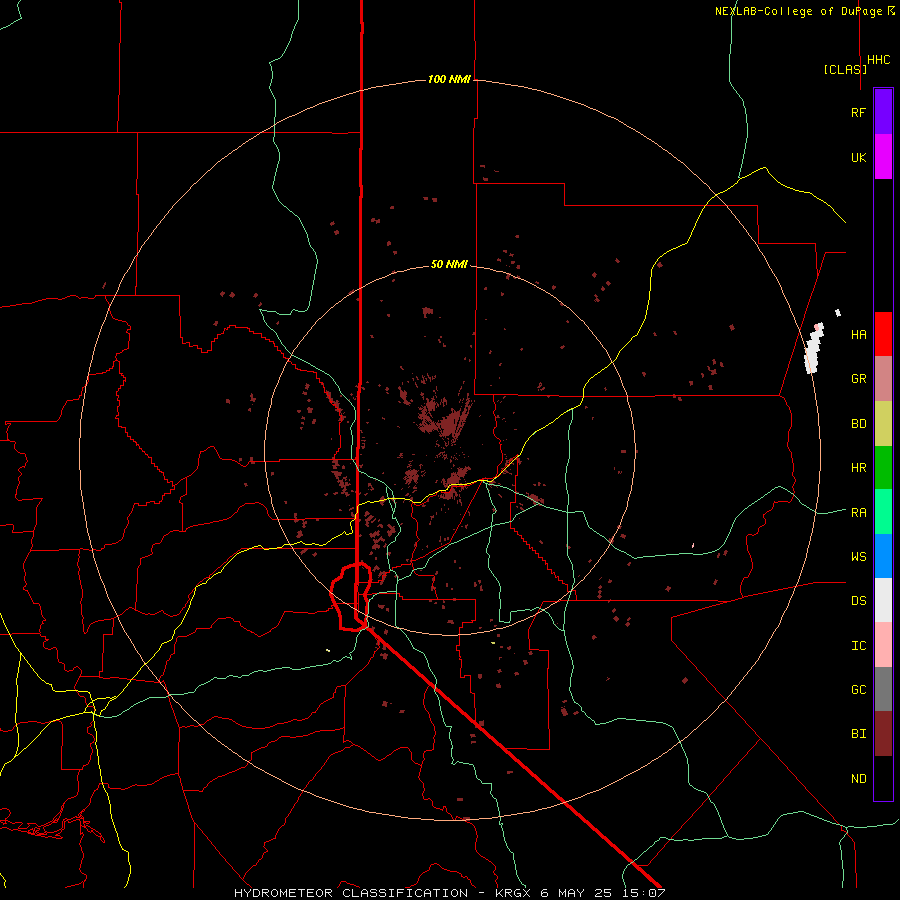
Task: Click the HA legend label
Action: 858,335
